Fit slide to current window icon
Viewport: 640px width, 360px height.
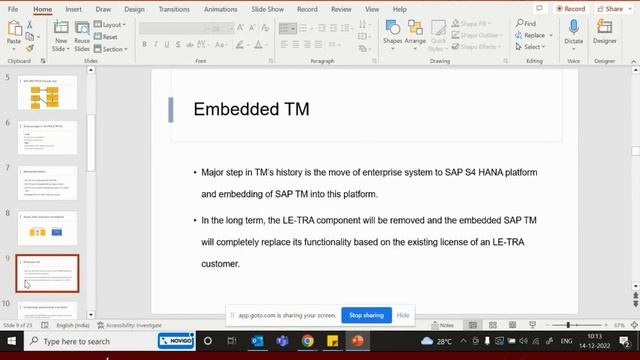634,325
